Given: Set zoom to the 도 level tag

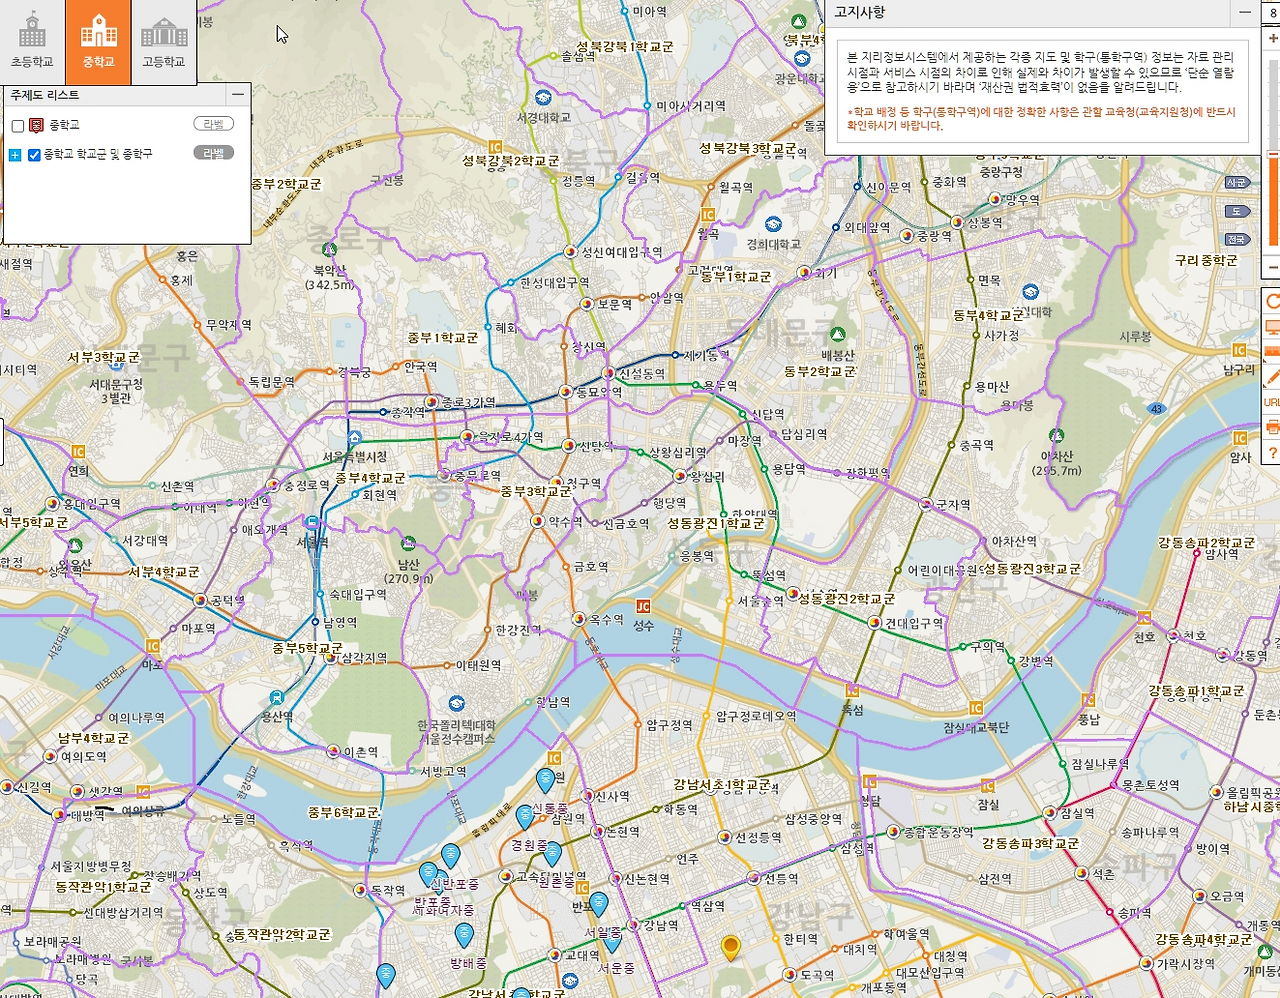Looking at the screenshot, I should coord(1237,211).
